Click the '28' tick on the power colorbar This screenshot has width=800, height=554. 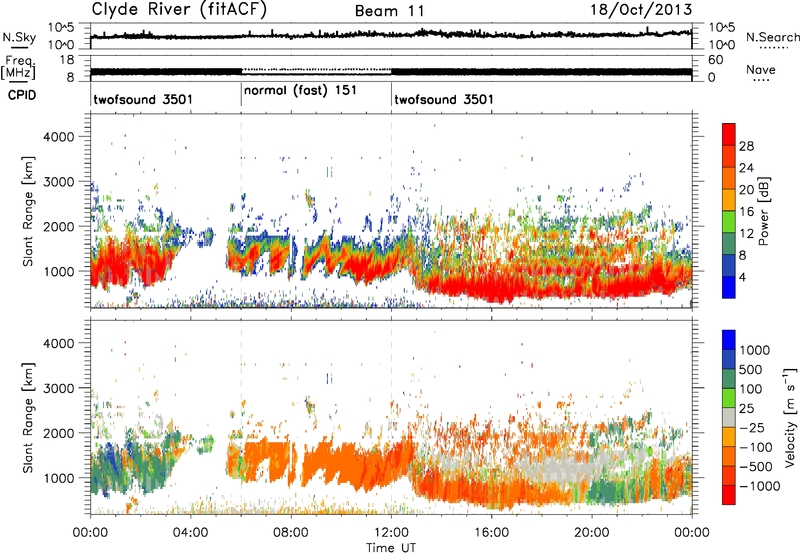746,146
